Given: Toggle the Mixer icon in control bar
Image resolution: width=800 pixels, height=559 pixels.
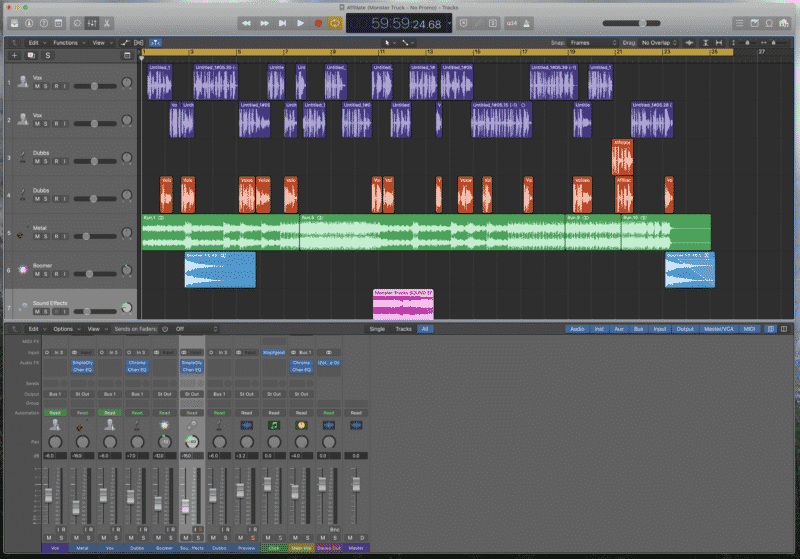Looking at the screenshot, I should (x=92, y=23).
